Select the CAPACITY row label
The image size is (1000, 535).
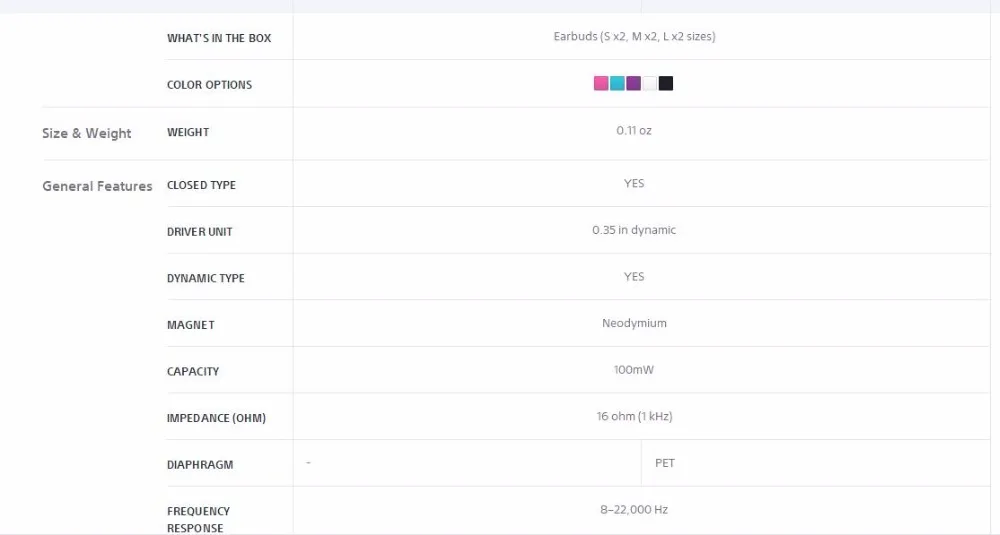[x=193, y=371]
